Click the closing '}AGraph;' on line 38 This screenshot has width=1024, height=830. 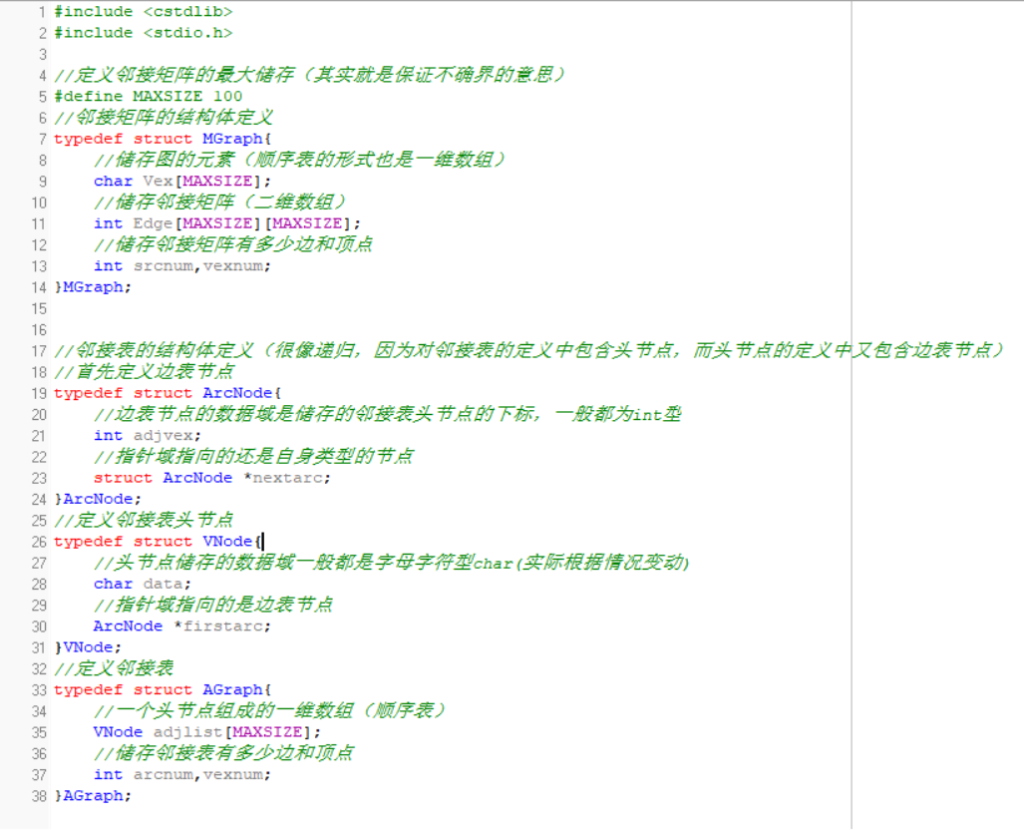tap(93, 796)
